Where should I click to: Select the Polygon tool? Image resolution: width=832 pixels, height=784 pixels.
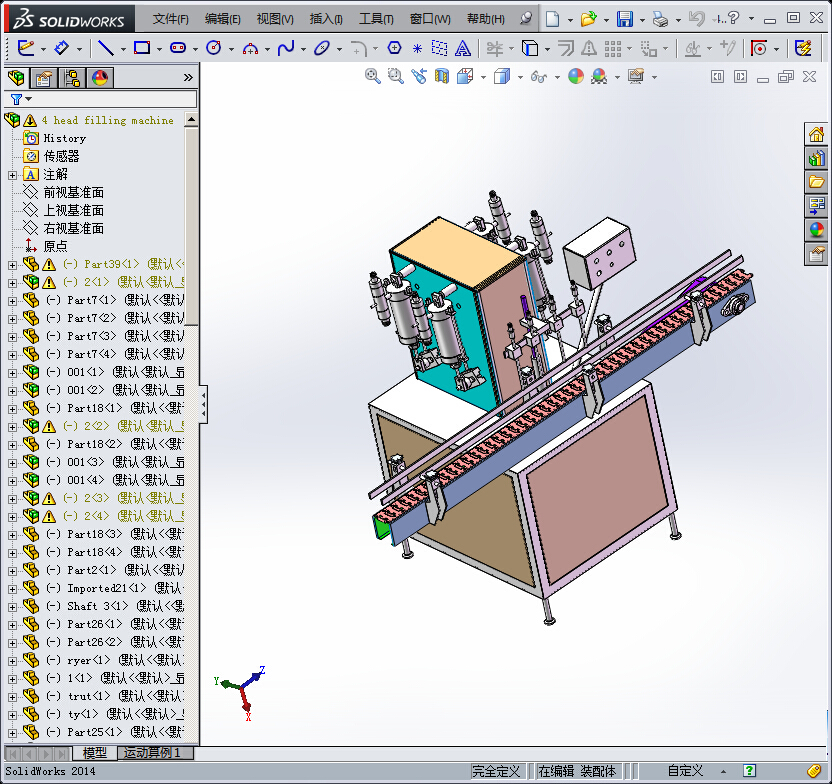394,48
